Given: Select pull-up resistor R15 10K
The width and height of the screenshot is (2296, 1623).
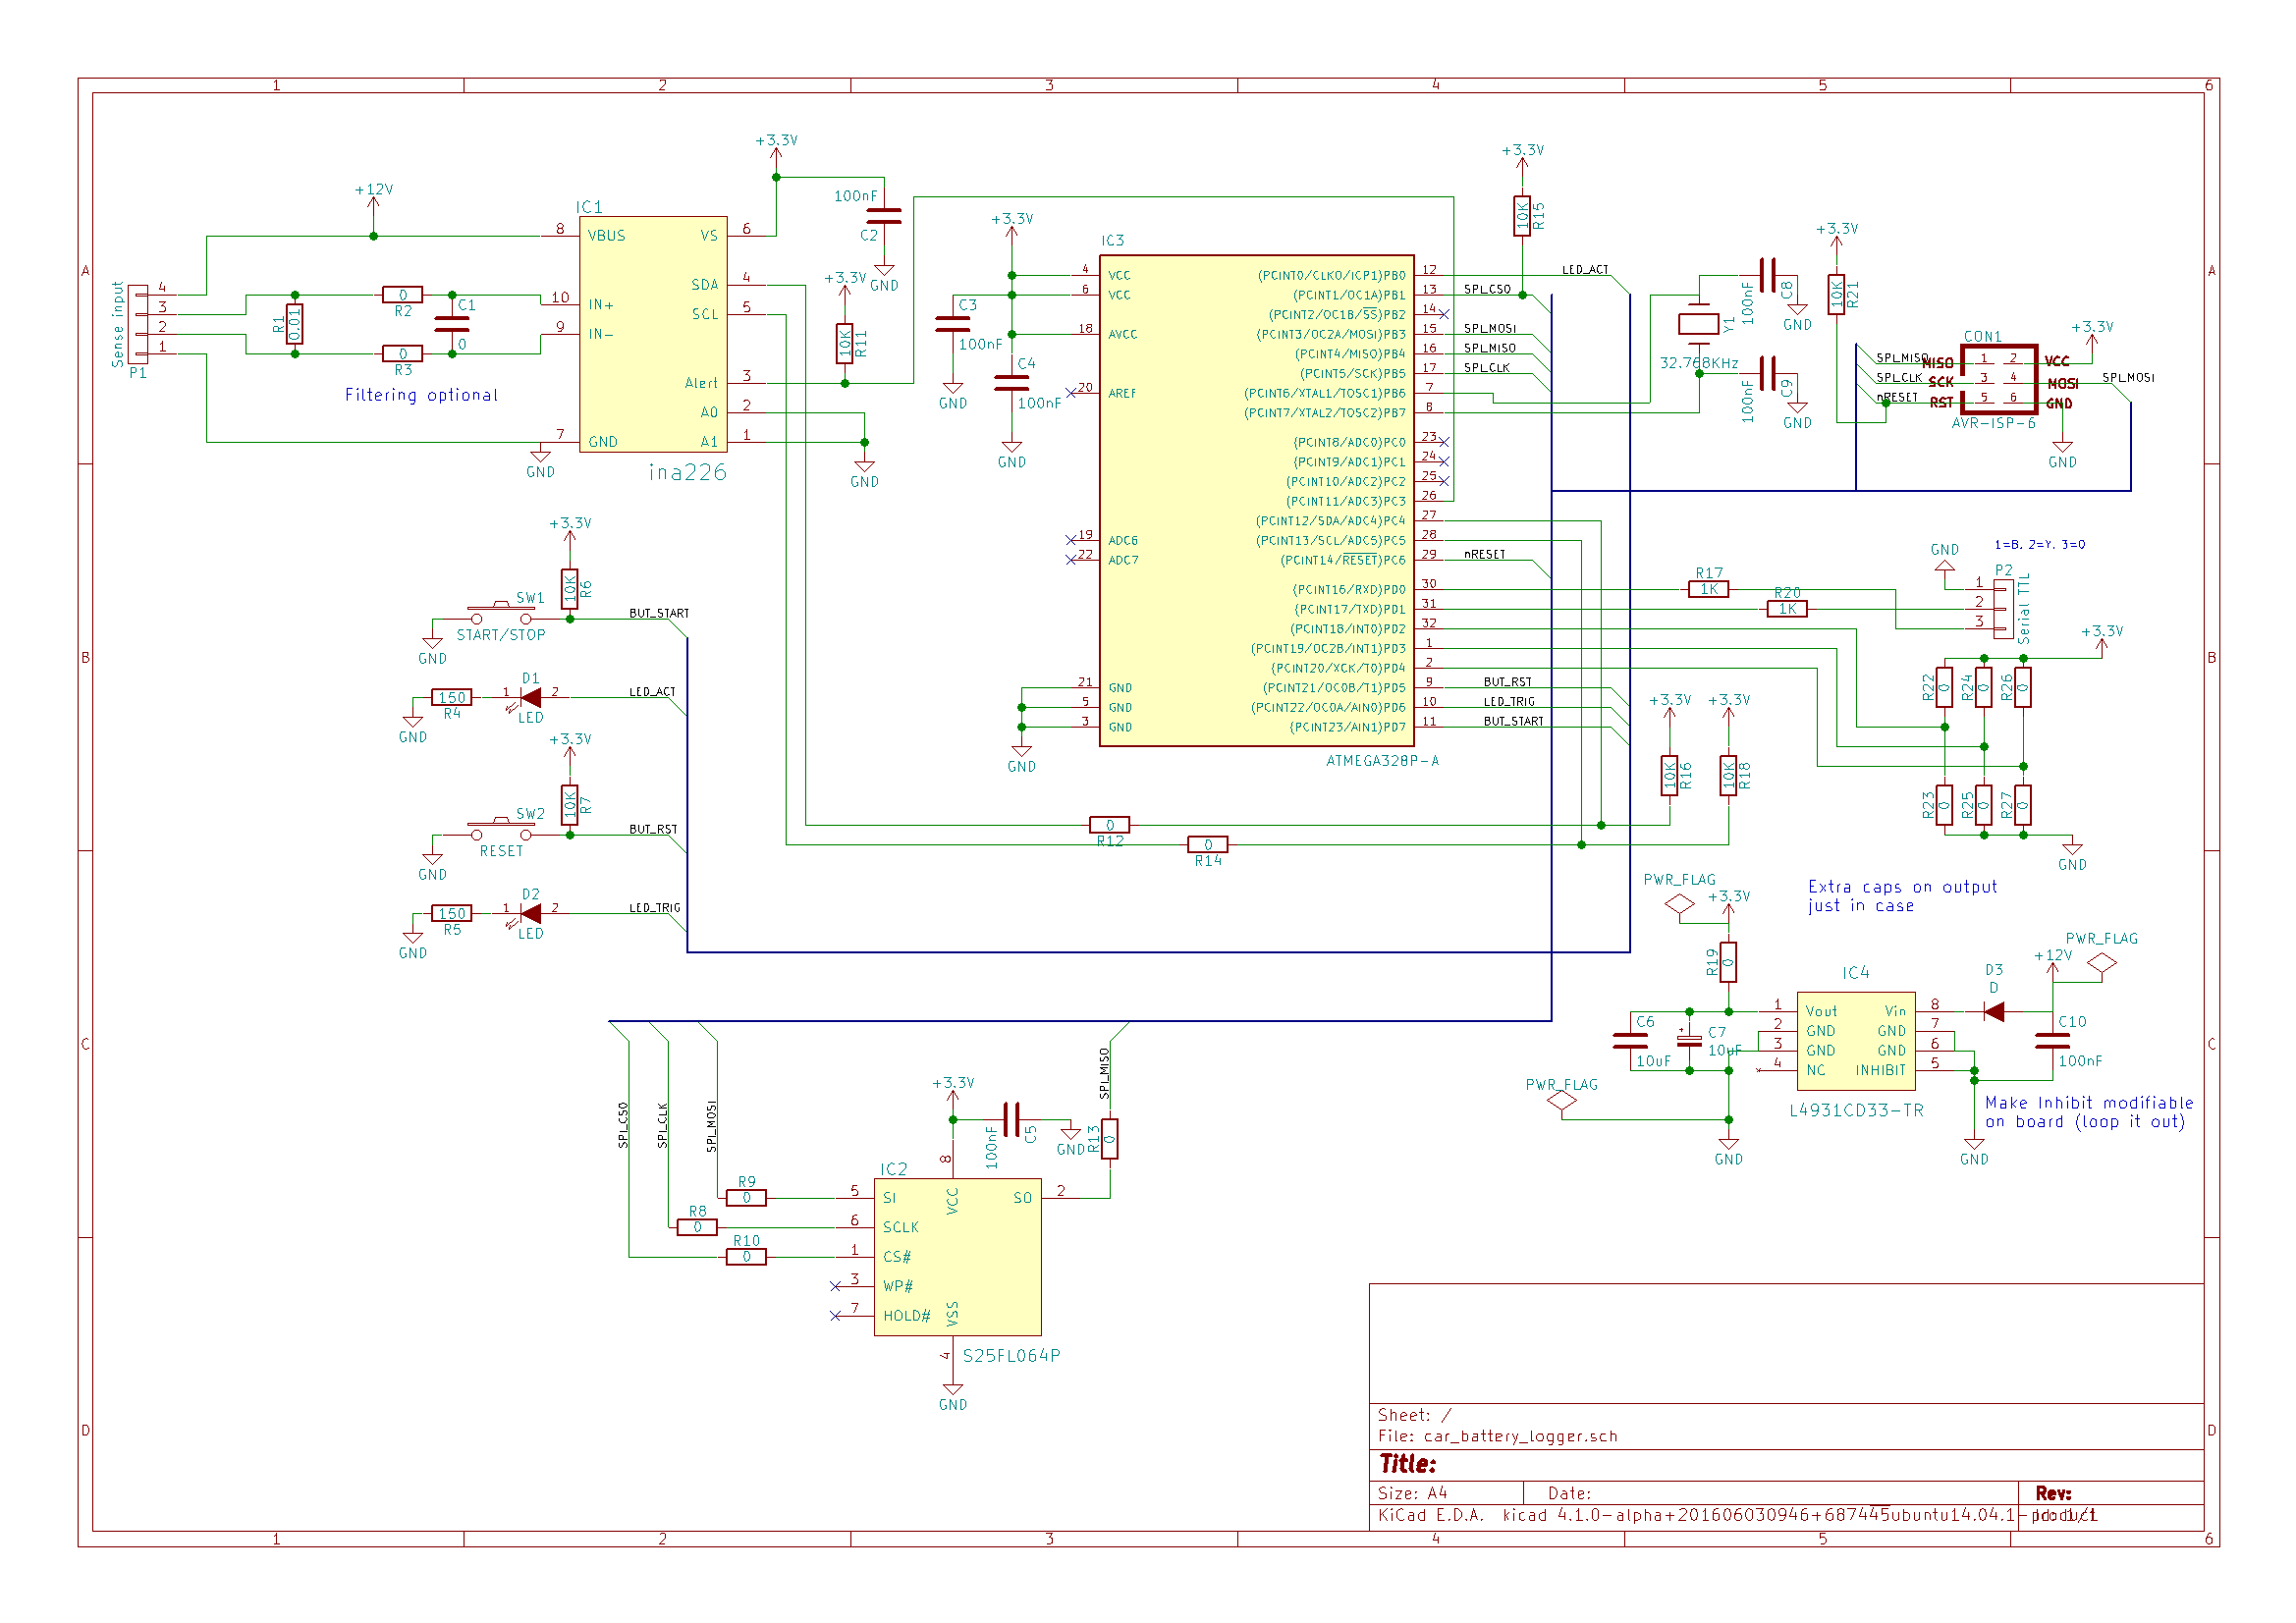Looking at the screenshot, I should [1522, 216].
